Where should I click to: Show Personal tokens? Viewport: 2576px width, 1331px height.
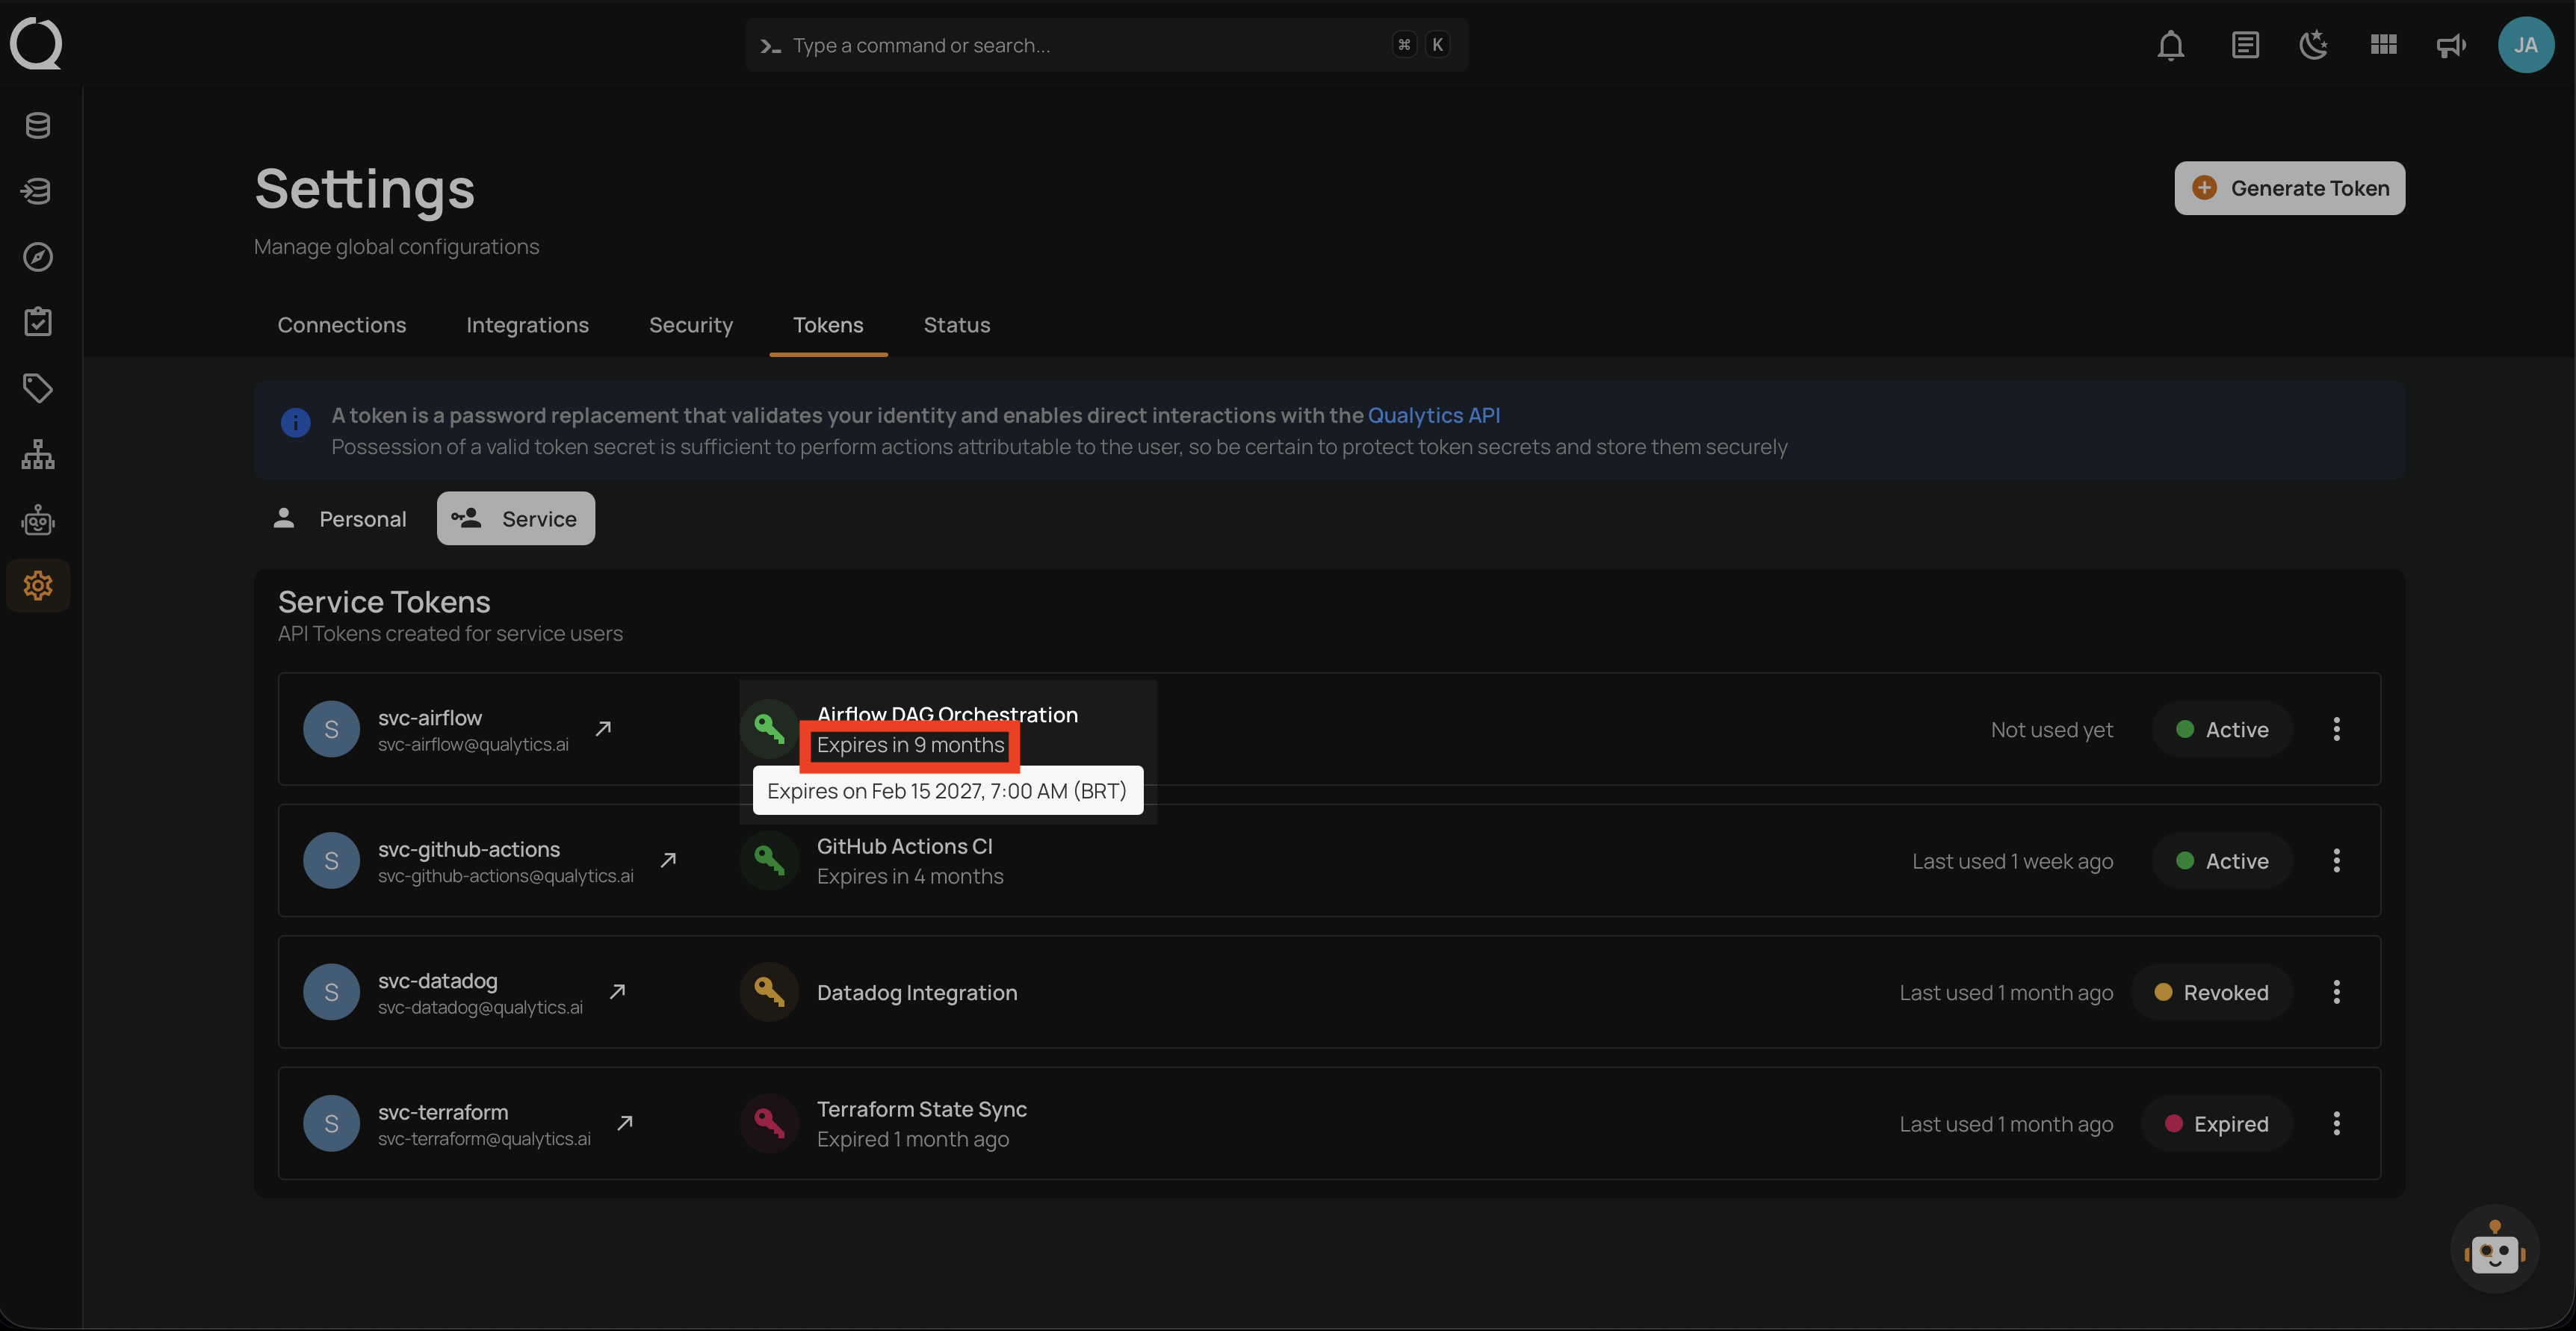click(x=340, y=519)
